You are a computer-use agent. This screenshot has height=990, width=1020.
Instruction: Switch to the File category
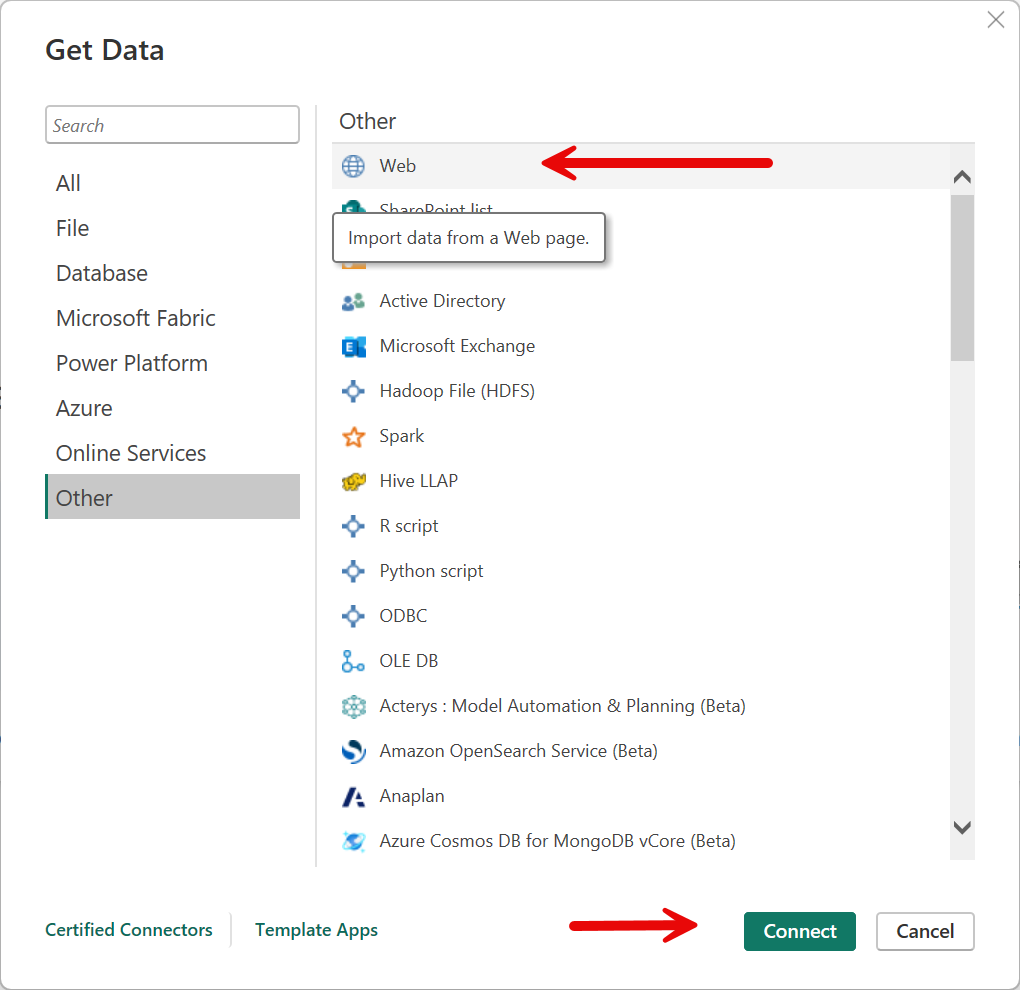(172, 228)
